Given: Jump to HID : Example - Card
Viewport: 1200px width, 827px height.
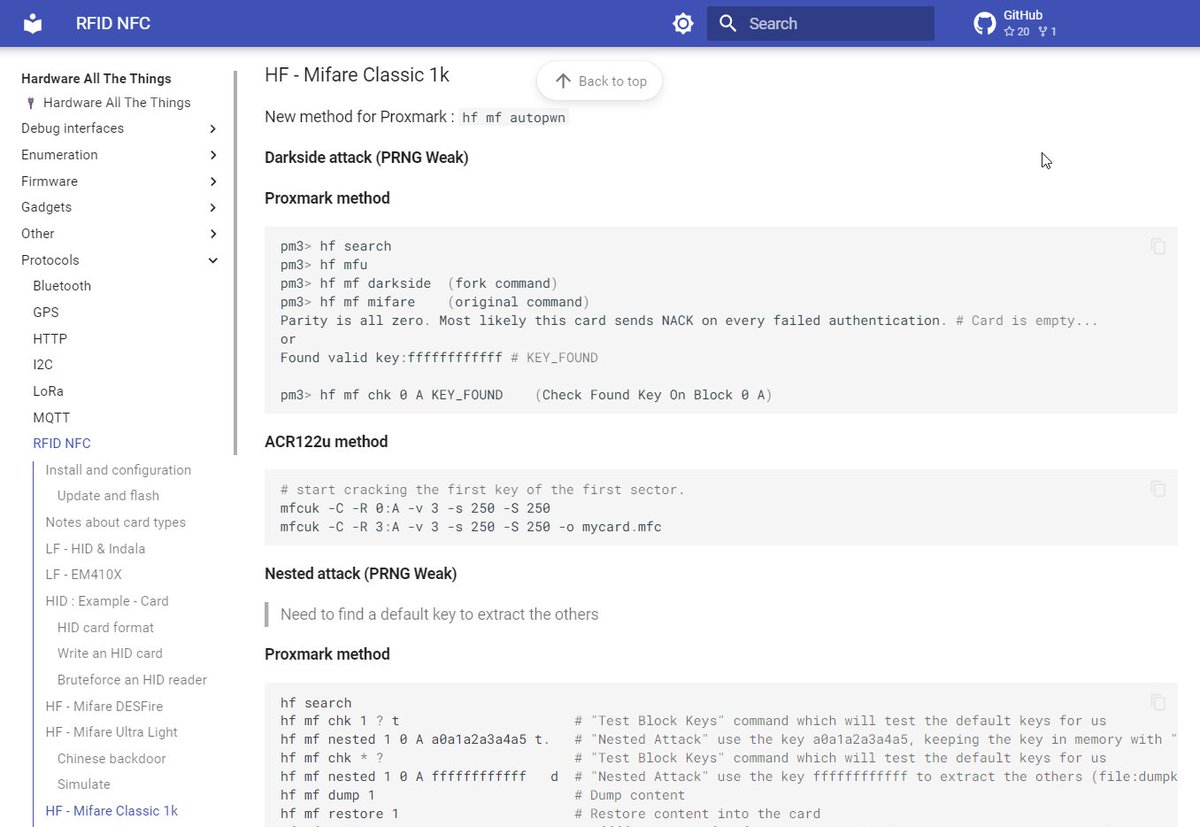Looking at the screenshot, I should [x=107, y=601].
